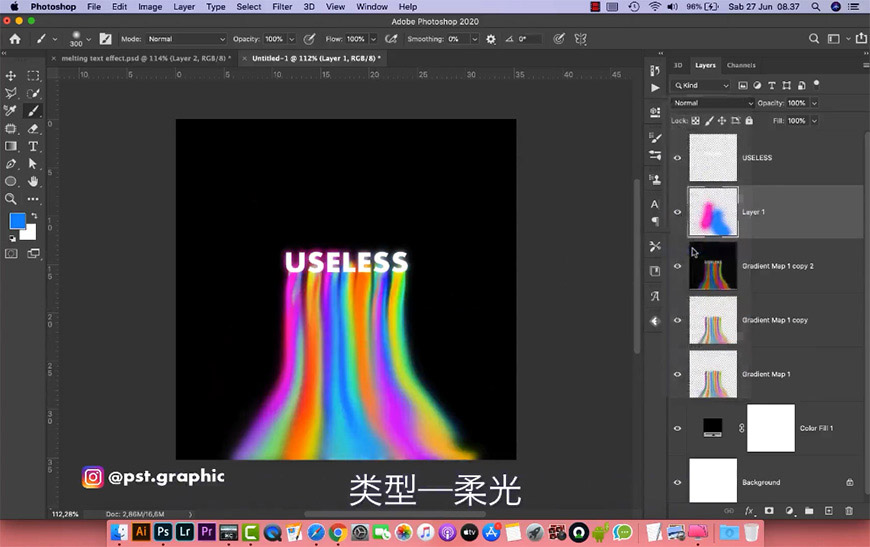
Task: Select the Quick Selection tool
Action: point(33,93)
